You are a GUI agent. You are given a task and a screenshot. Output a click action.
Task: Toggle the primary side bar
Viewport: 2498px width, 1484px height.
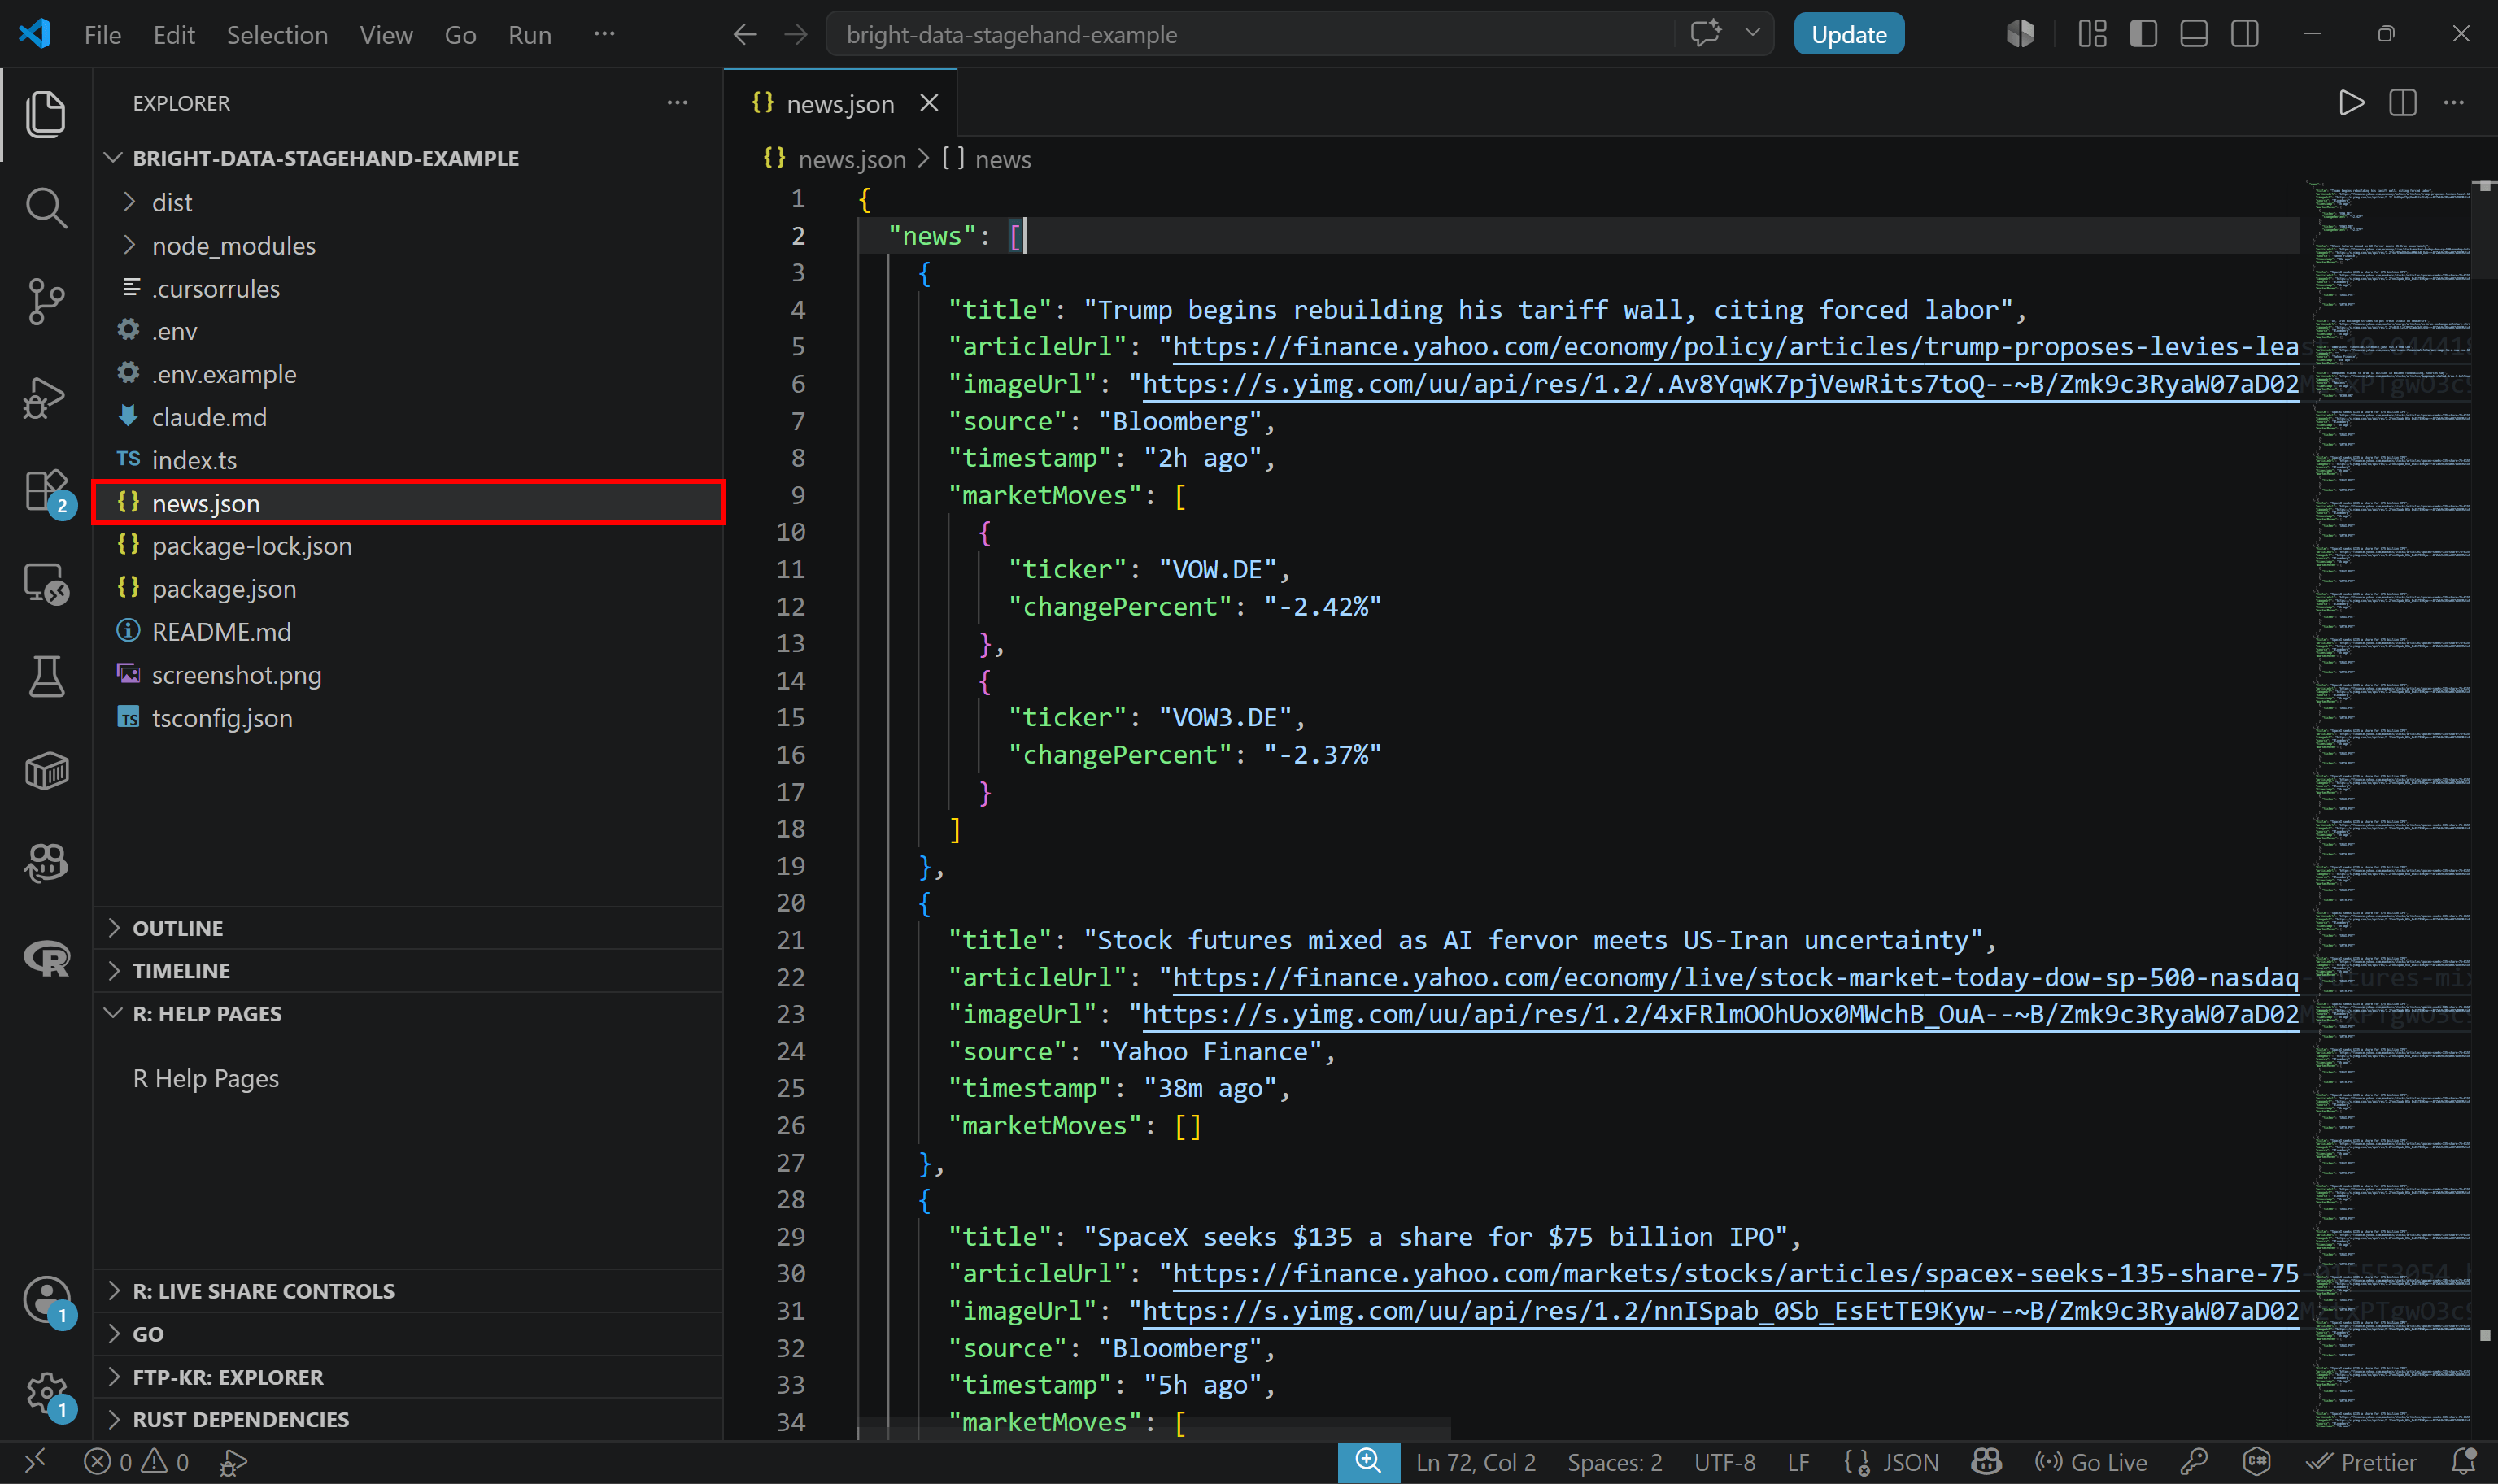[2143, 34]
